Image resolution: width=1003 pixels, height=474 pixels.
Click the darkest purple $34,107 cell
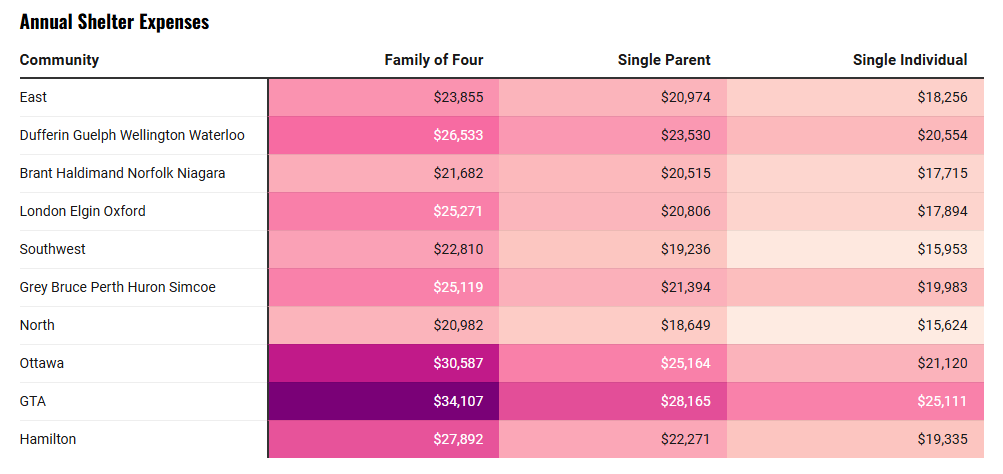[x=383, y=402]
